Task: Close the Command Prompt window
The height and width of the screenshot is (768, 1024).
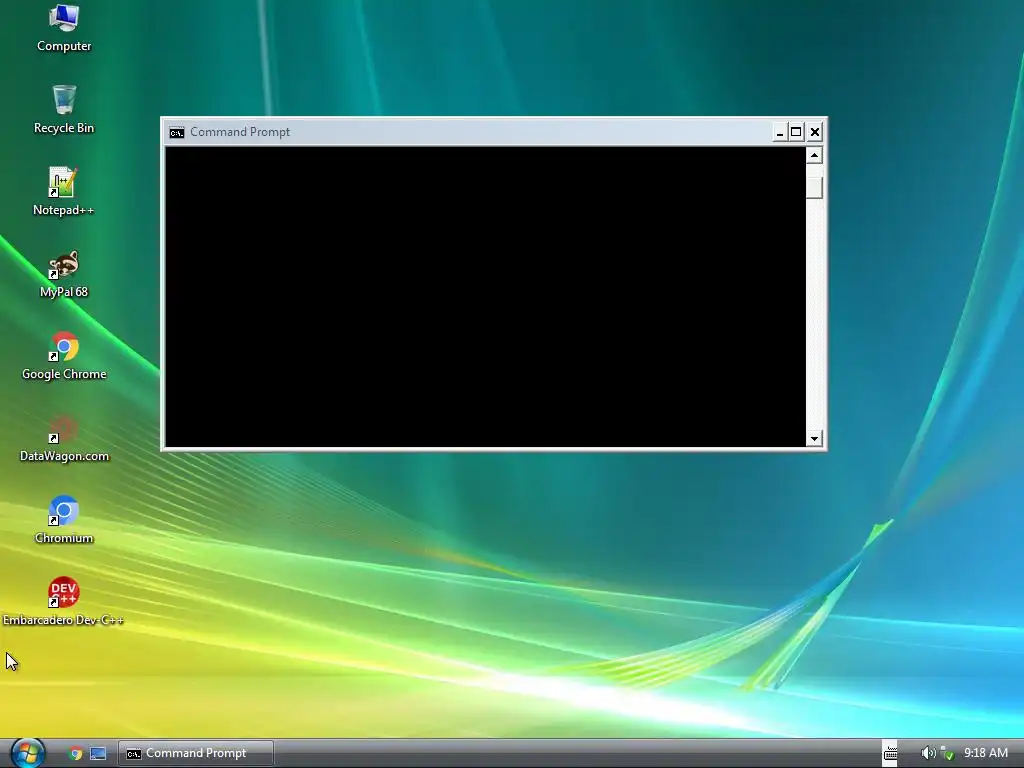Action: pos(814,133)
